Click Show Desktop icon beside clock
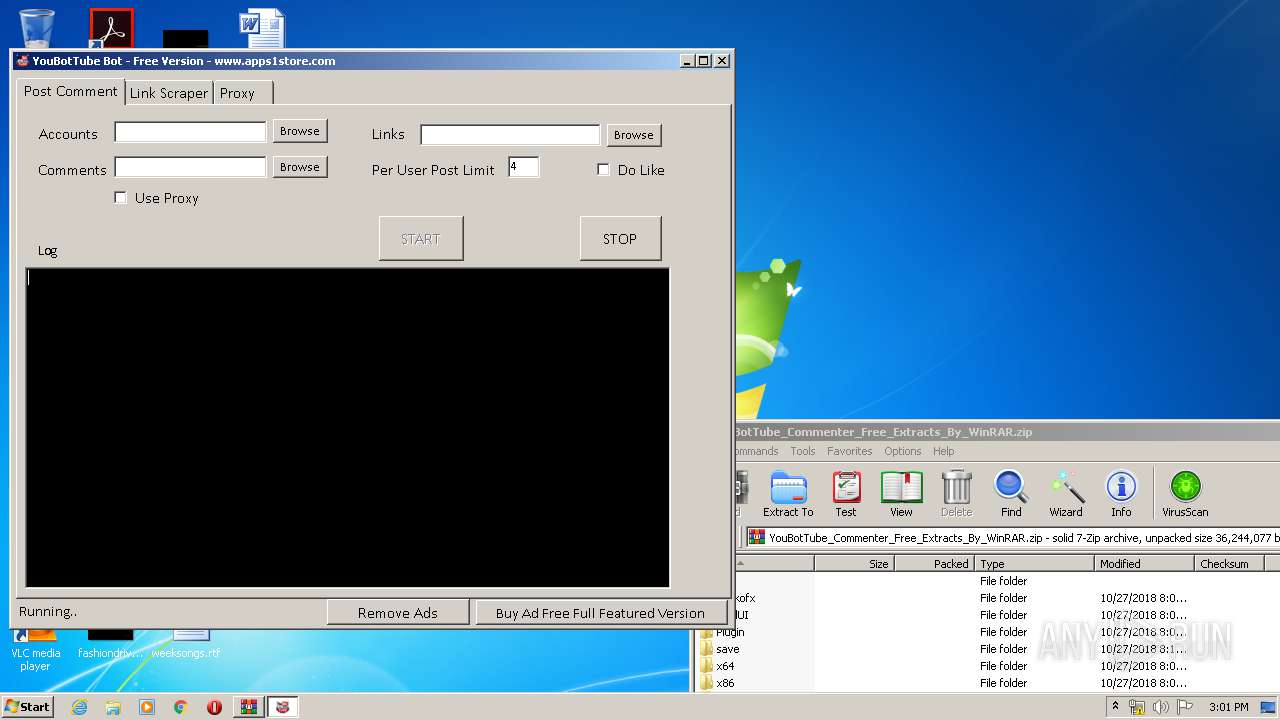Image resolution: width=1280 pixels, height=720 pixels. [1269, 707]
